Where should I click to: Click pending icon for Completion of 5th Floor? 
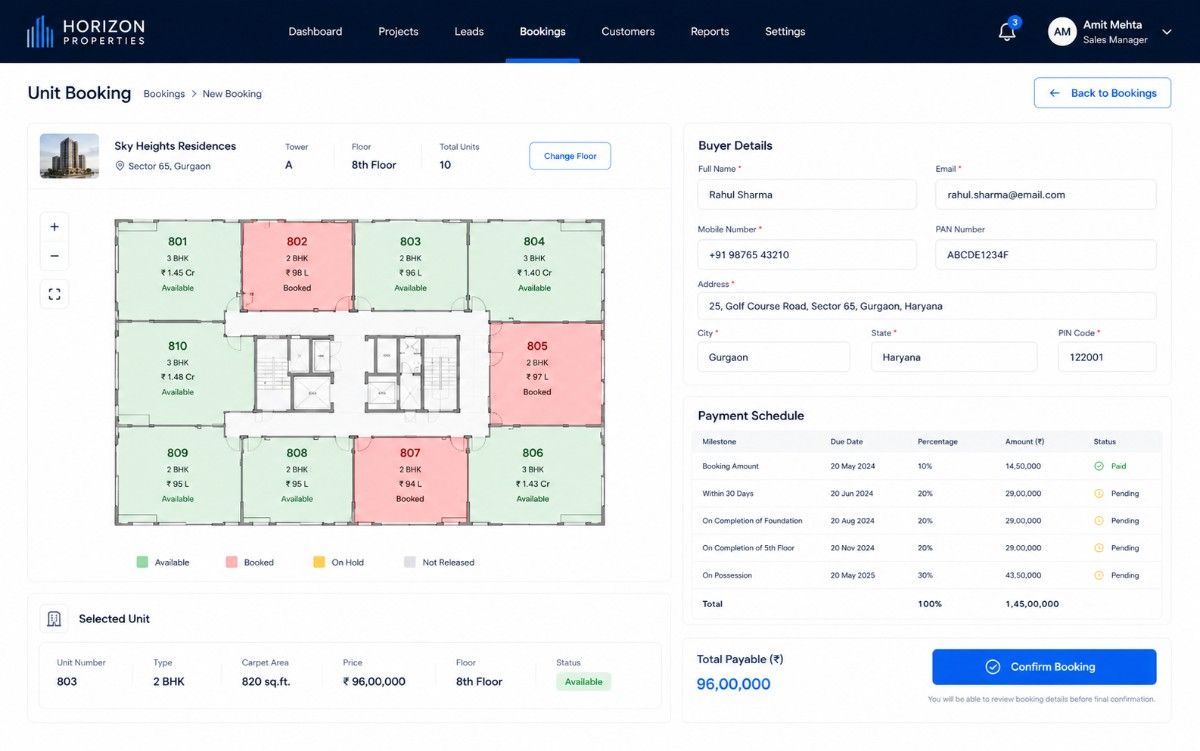(x=1099, y=548)
